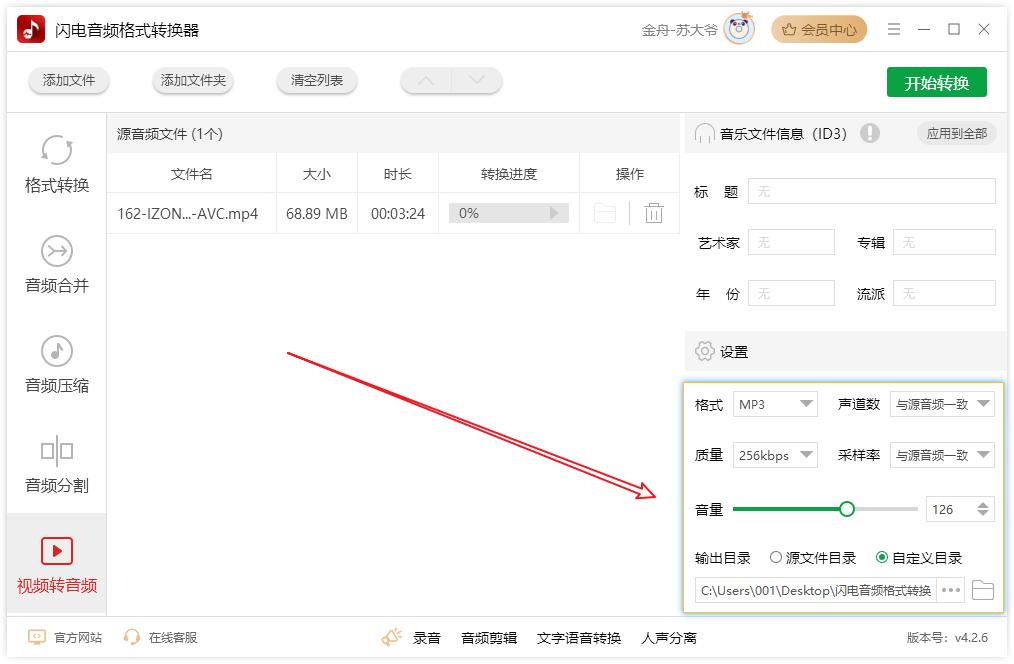Move file down with the down arrow

pos(476,81)
